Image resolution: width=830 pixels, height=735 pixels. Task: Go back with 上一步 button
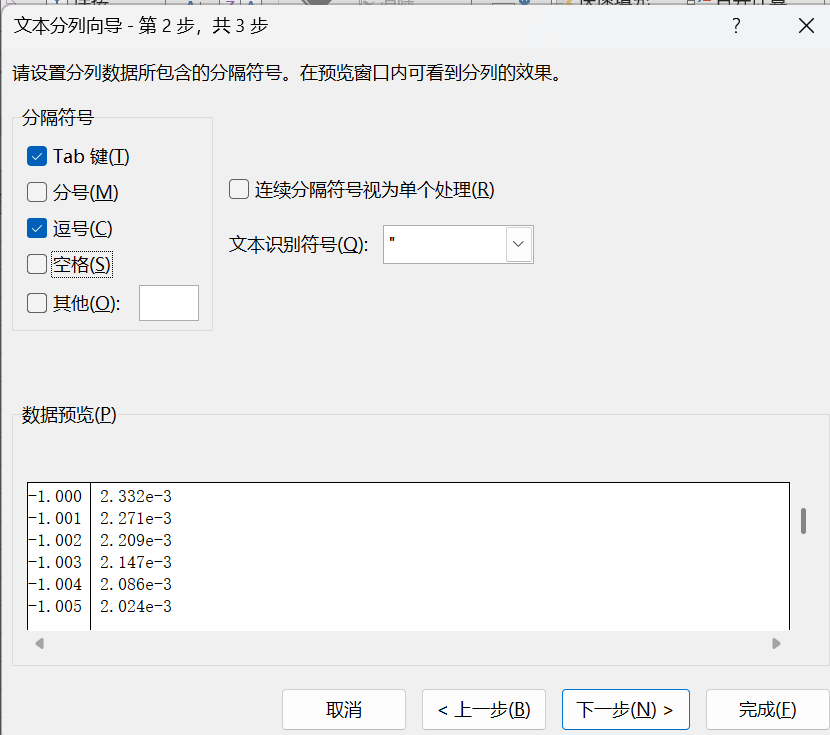(x=484, y=710)
